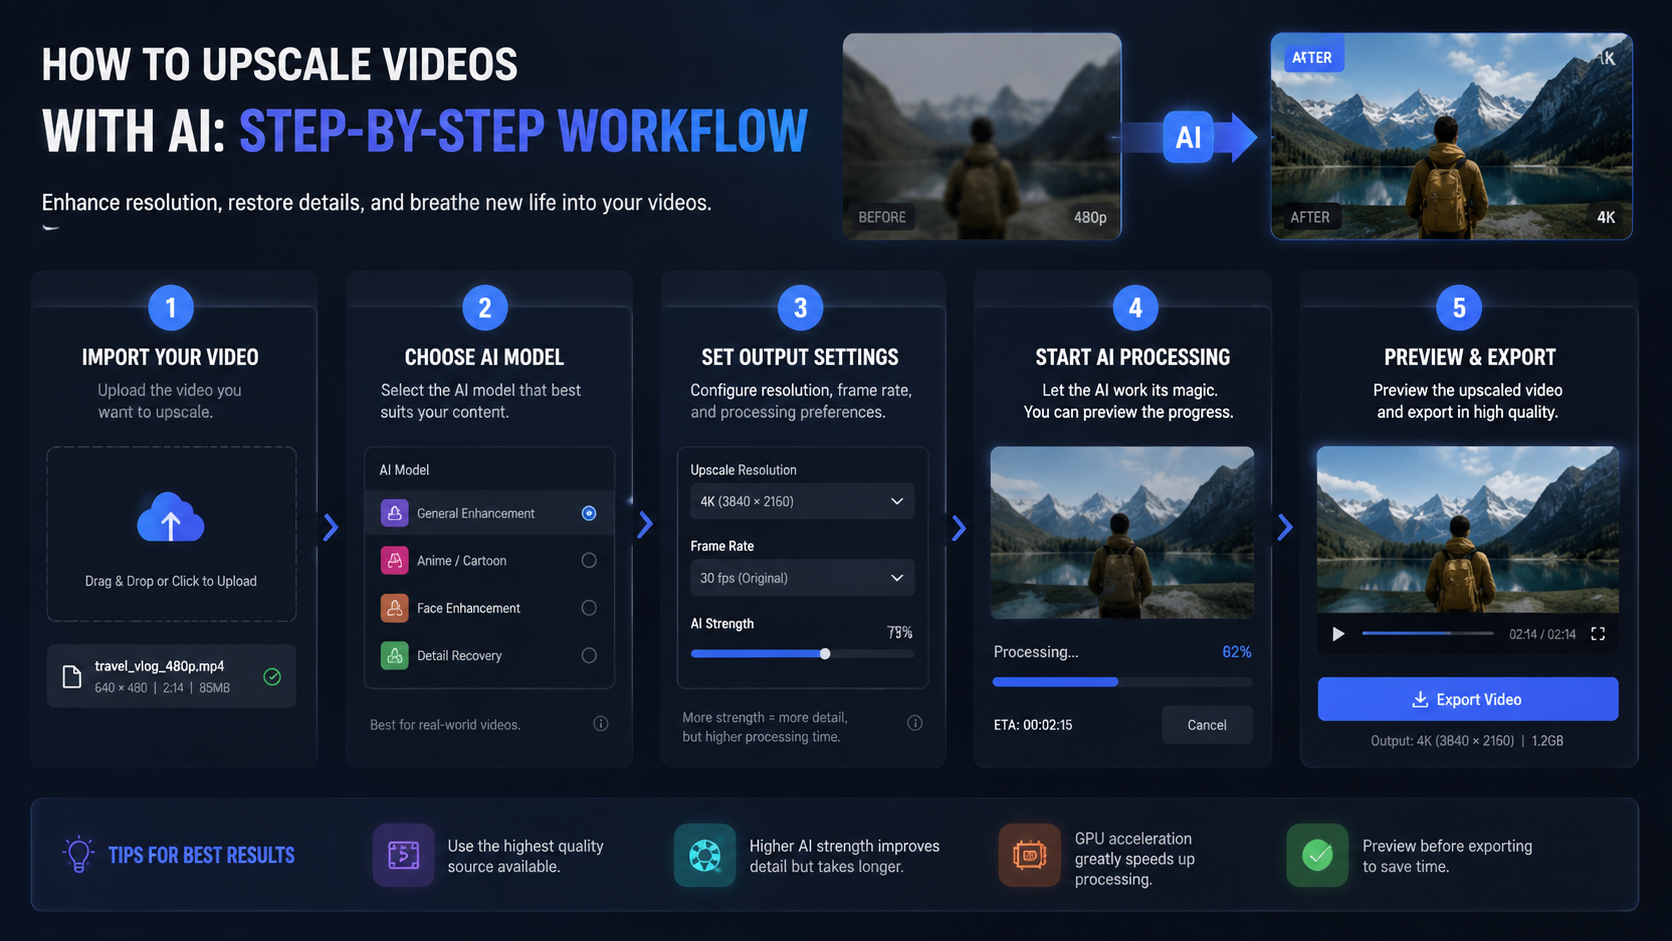Screen dimensions: 1672x941
Task: Click the chevron after Import Your Video step
Action: 331,527
